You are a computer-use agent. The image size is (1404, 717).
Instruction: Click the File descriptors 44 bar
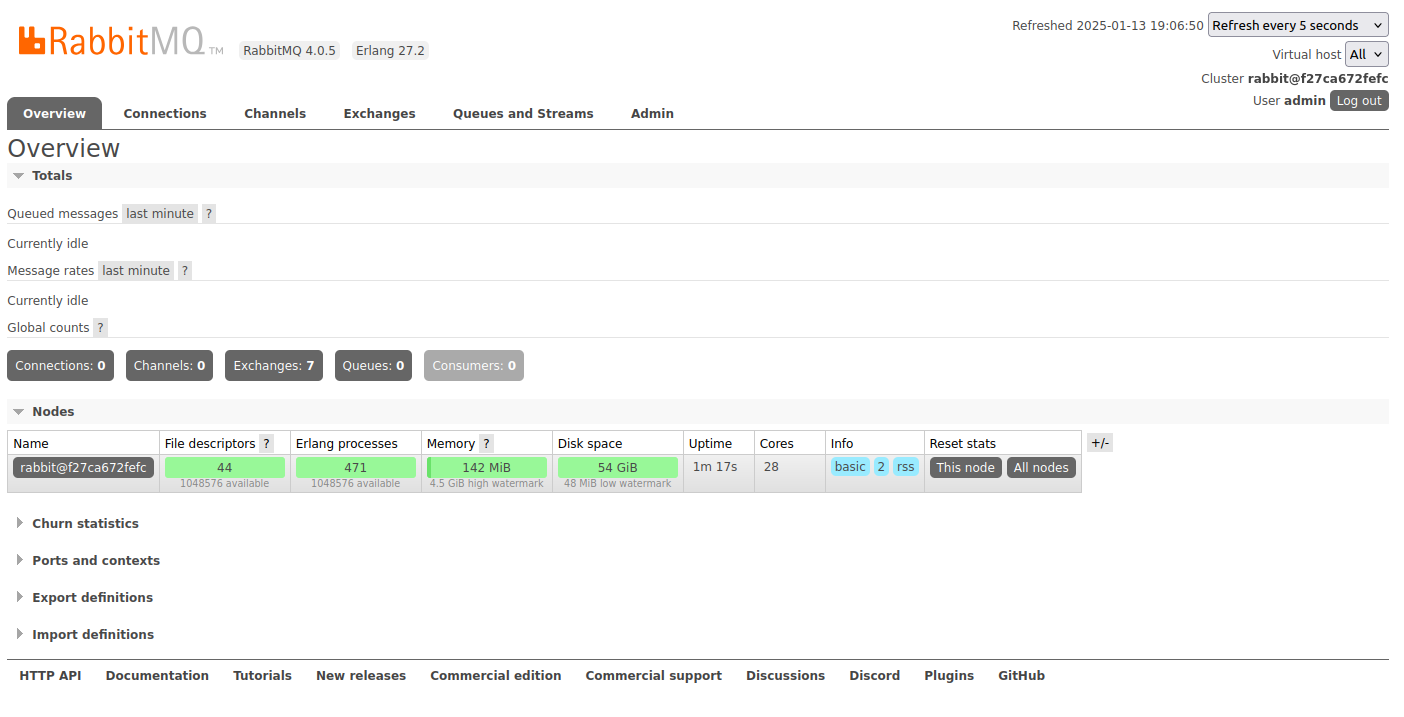click(x=225, y=467)
